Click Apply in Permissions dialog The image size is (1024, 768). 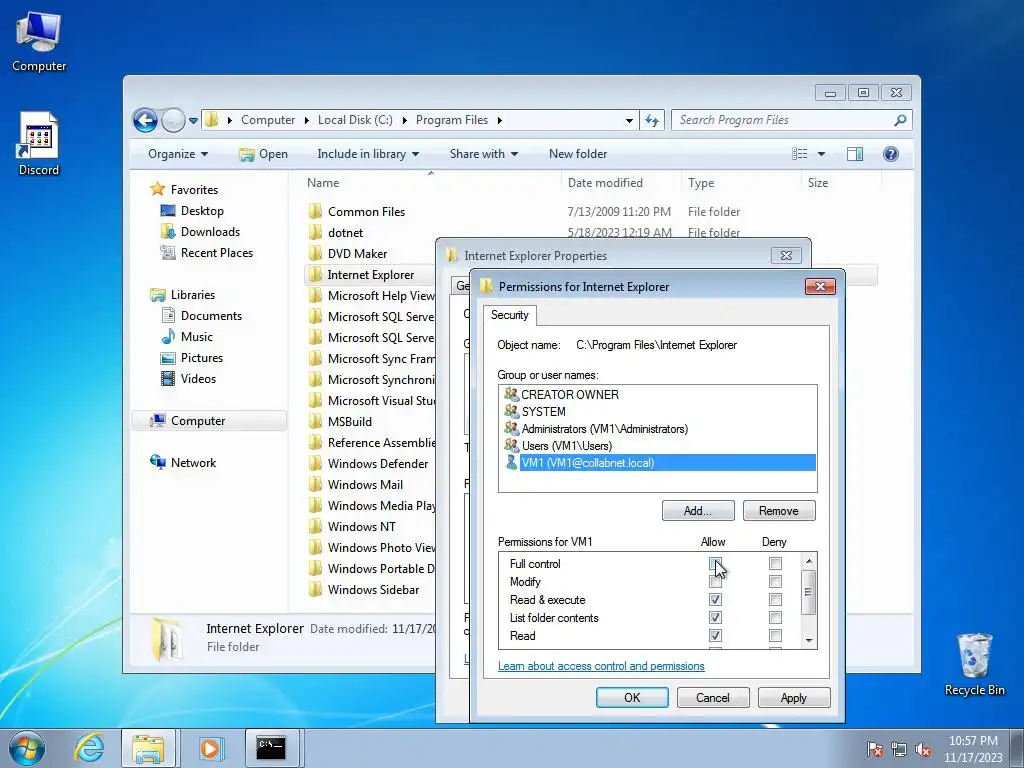tap(794, 697)
